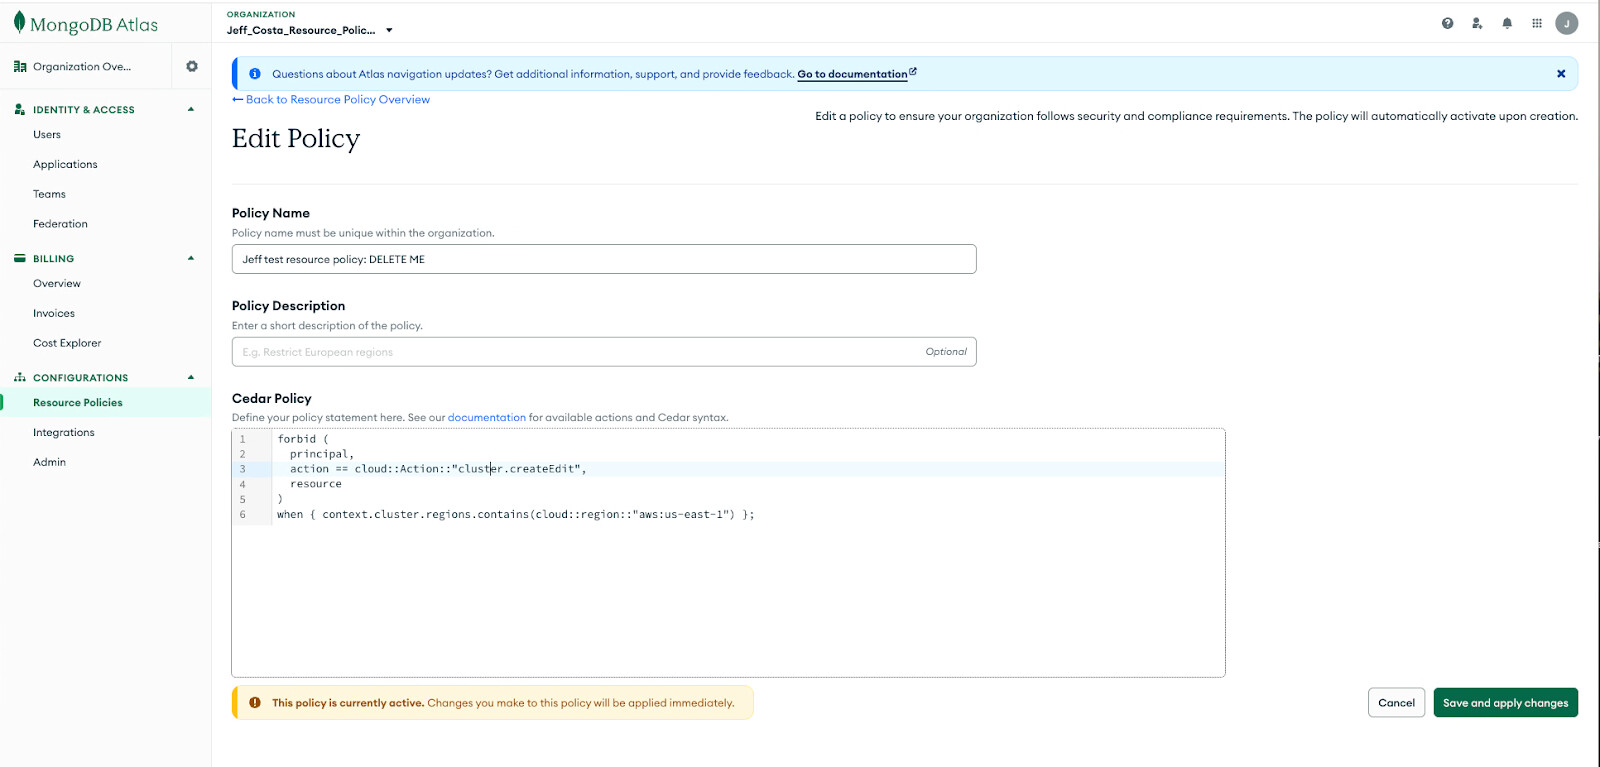Screen dimensions: 1600x767
Task: Click the Cancel button
Action: click(x=1396, y=703)
